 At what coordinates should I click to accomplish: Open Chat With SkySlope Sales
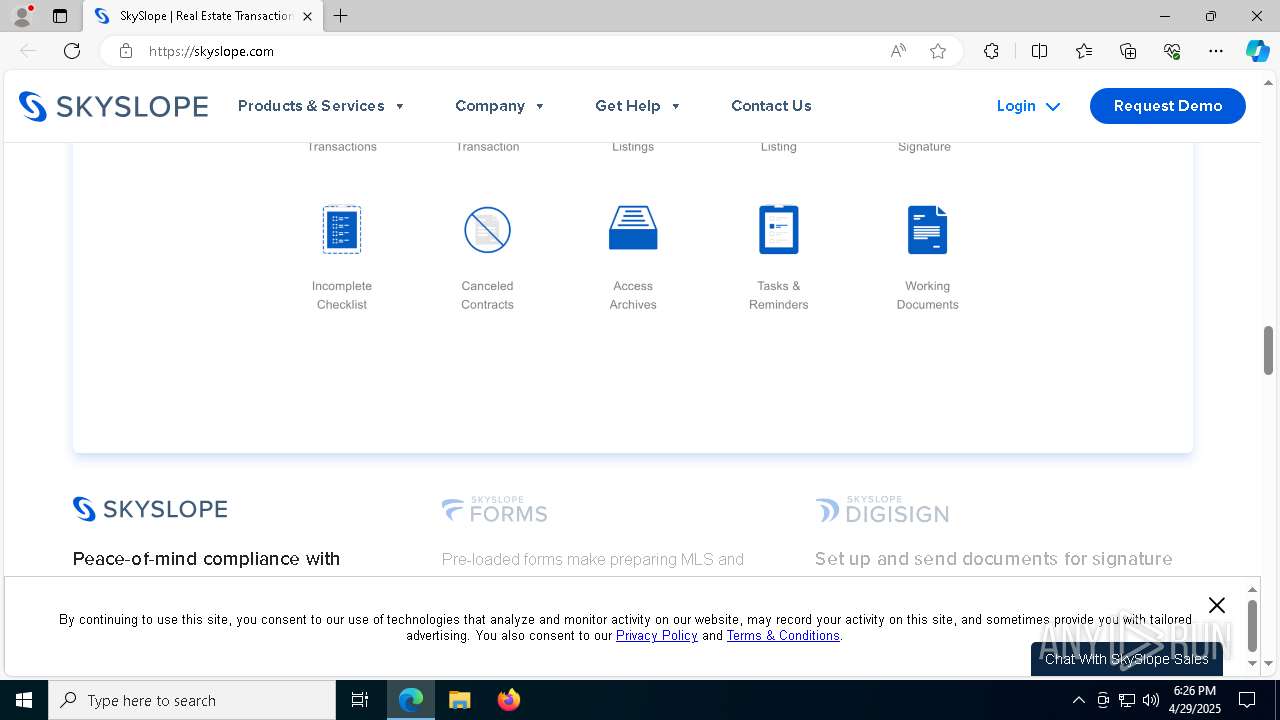[1127, 659]
